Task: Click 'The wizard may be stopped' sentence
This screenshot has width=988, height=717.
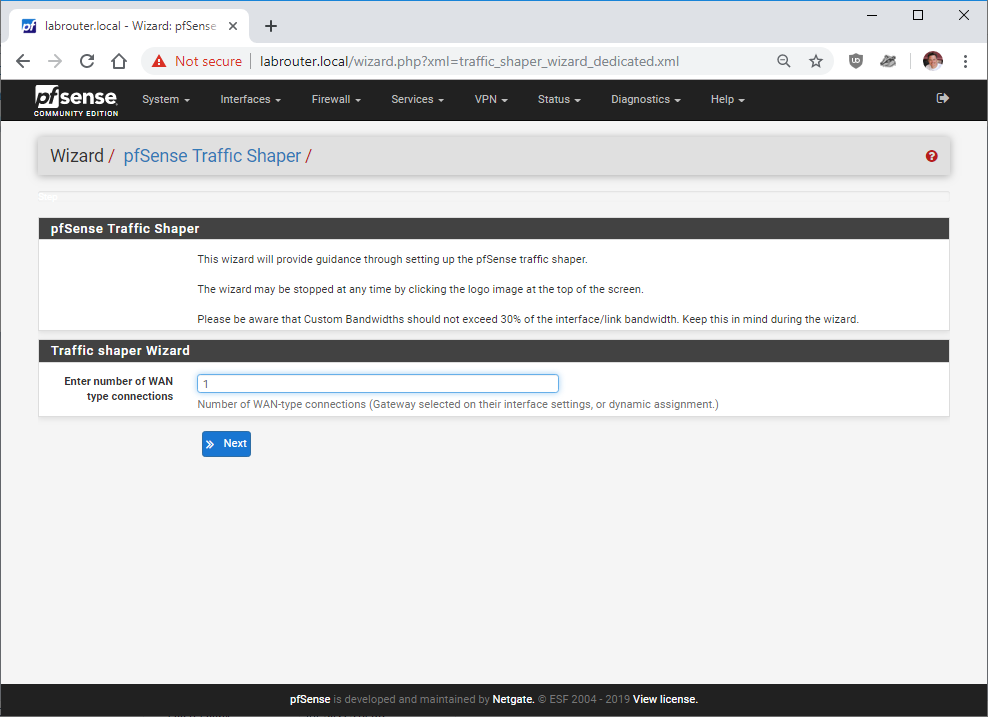Action: click(420, 289)
